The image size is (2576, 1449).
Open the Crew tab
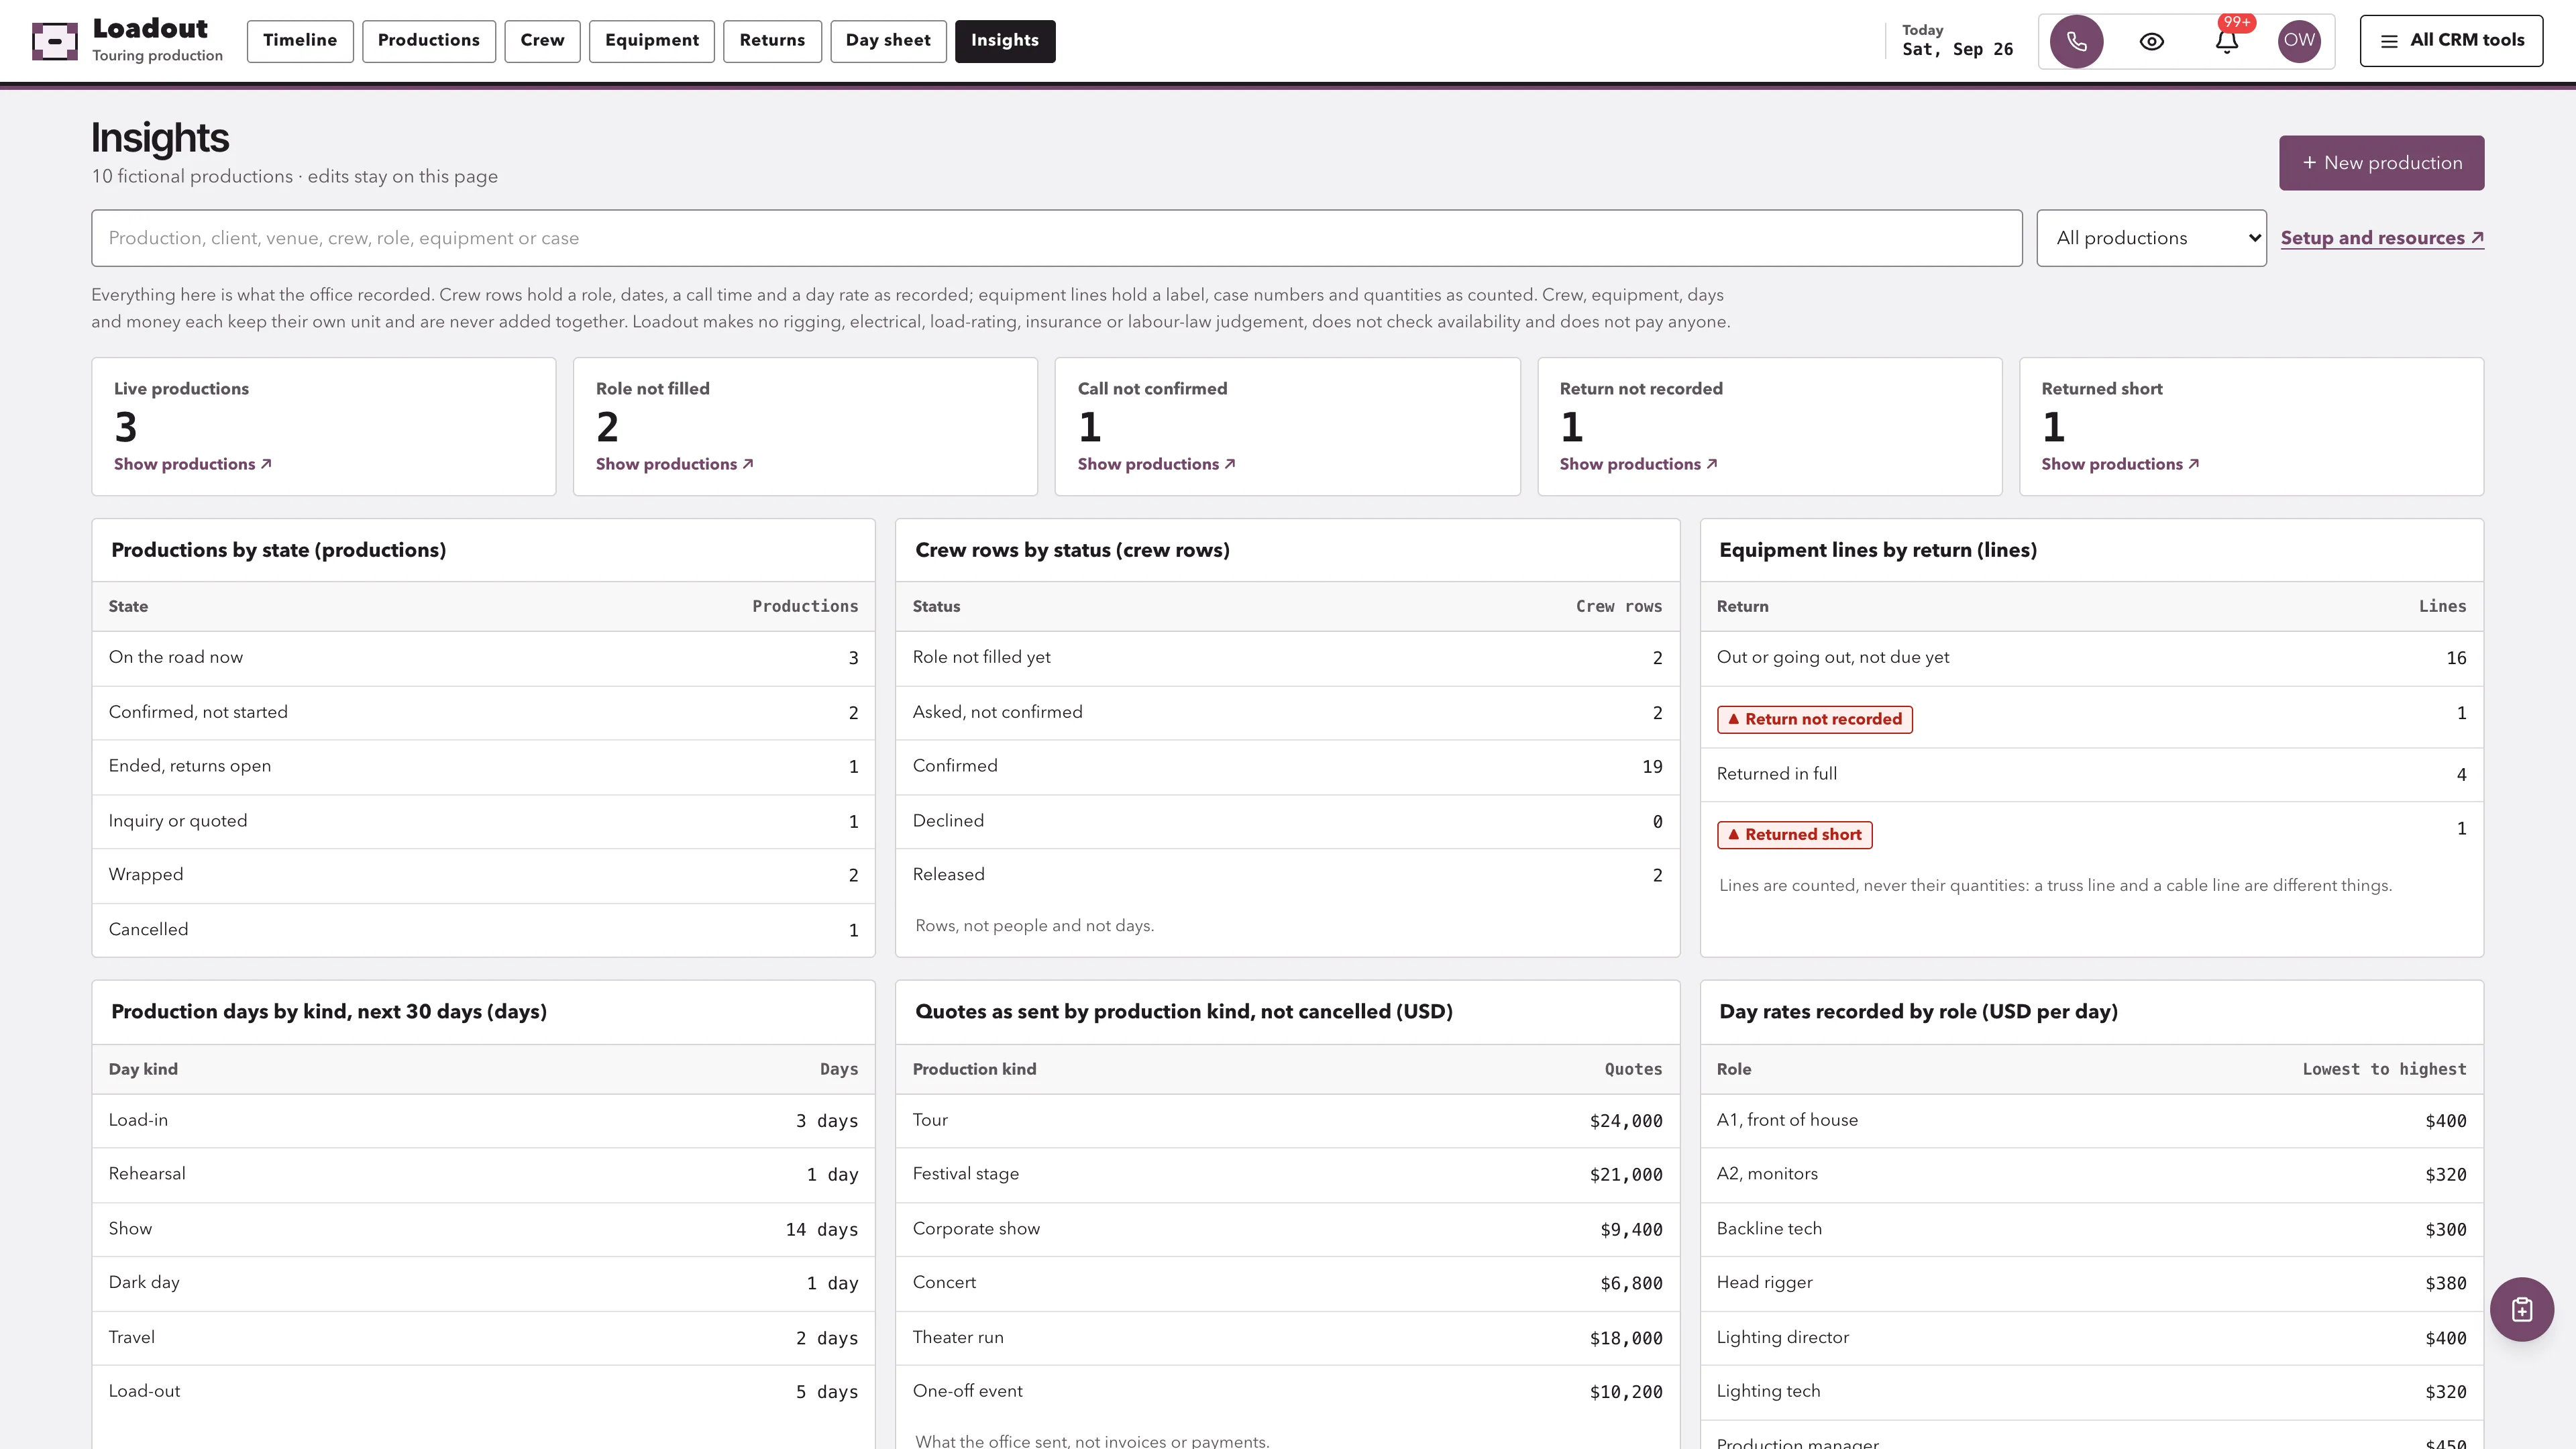coord(542,41)
